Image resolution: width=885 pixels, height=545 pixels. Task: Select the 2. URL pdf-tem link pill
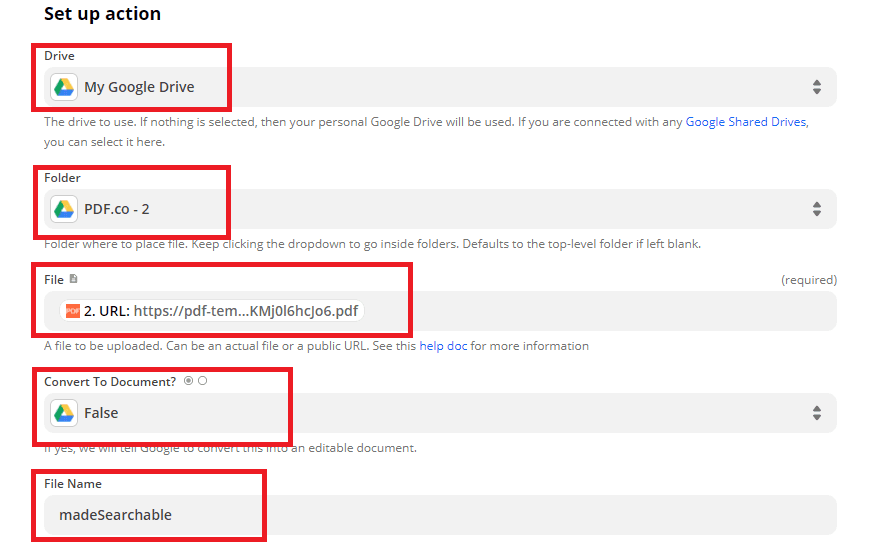click(x=220, y=311)
